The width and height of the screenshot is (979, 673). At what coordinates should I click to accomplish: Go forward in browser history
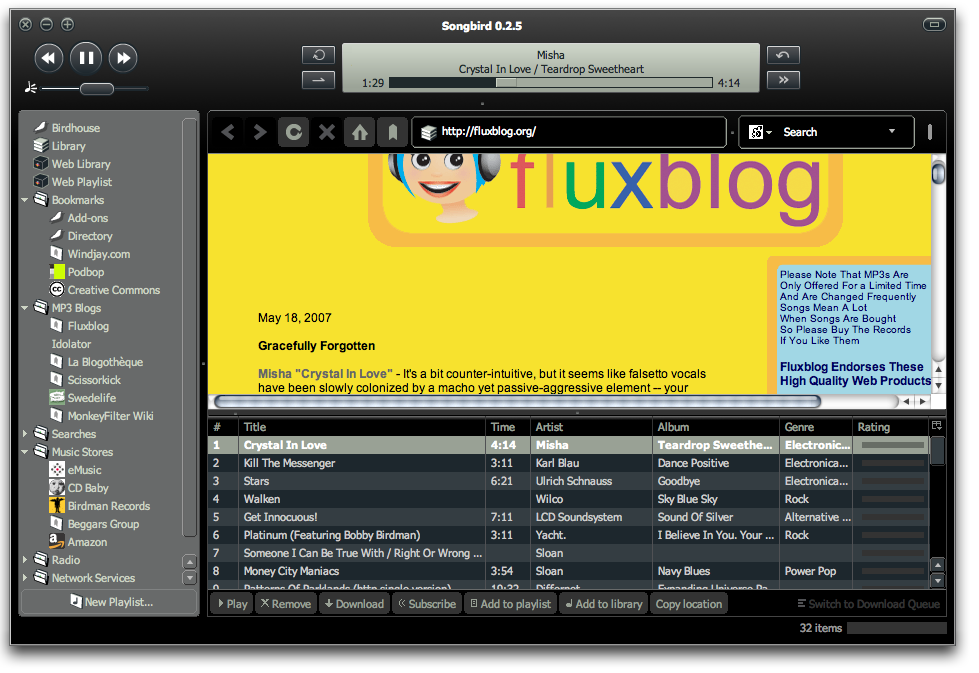(260, 132)
